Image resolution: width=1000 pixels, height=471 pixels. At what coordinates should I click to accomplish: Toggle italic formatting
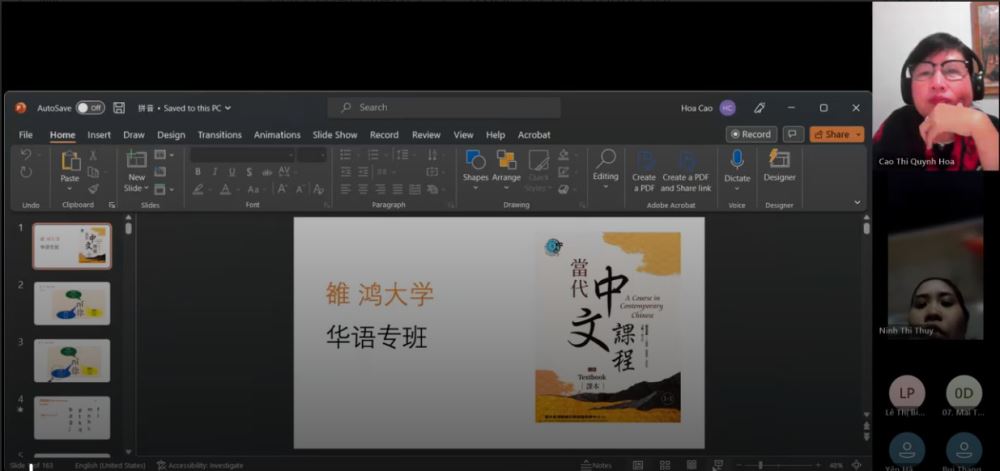pyautogui.click(x=214, y=172)
